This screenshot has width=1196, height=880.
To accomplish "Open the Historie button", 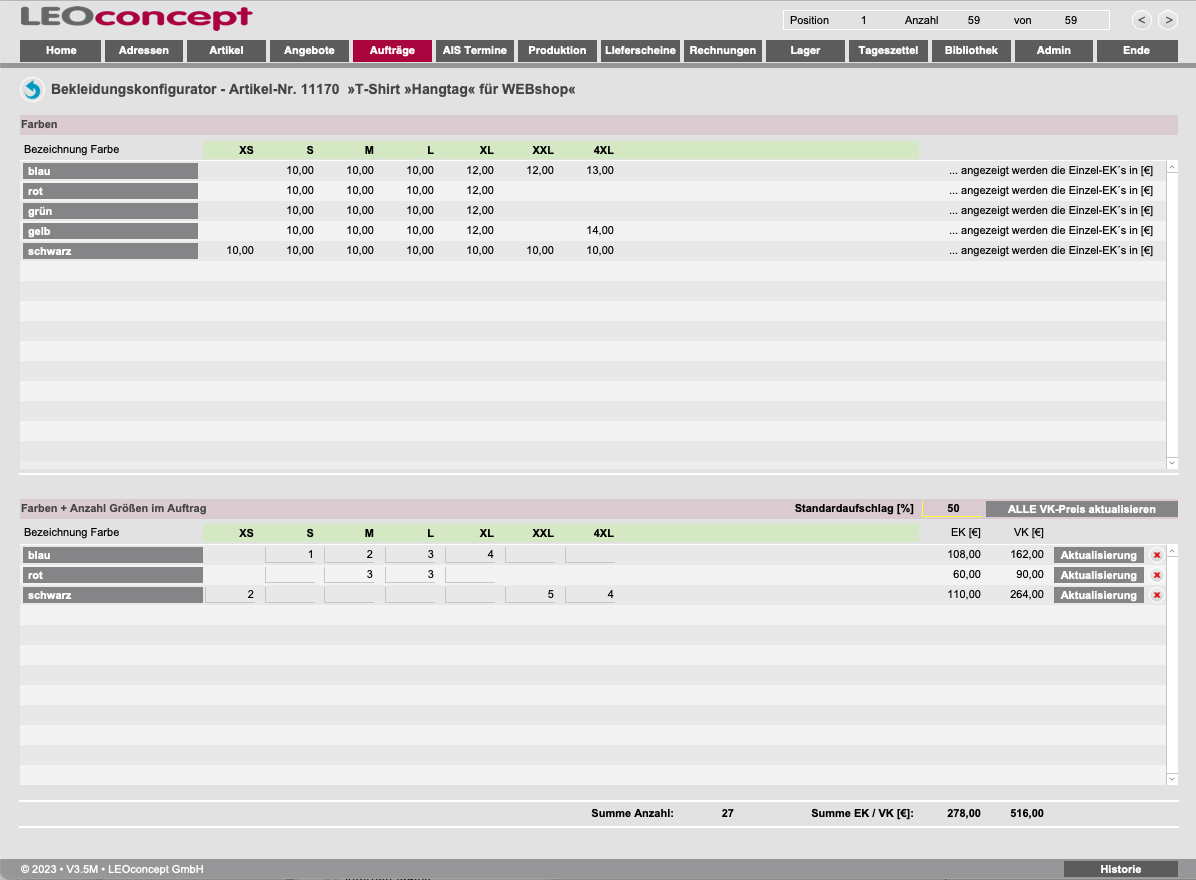I will tap(1120, 869).
